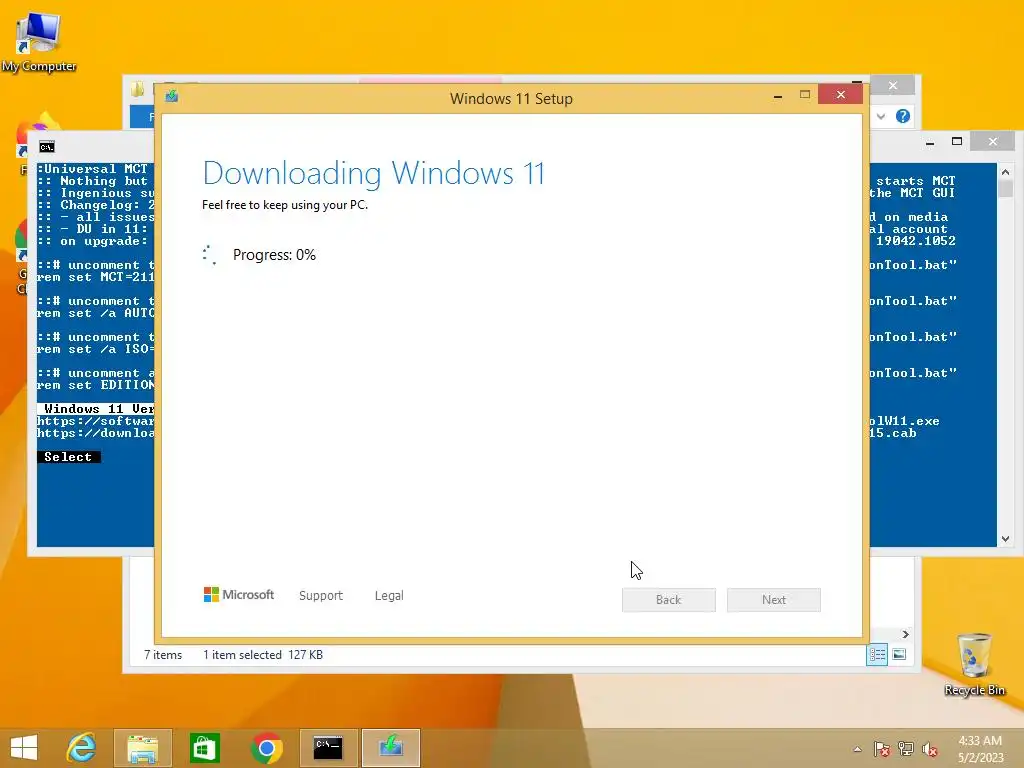Launch Google Chrome from the taskbar

[266, 748]
